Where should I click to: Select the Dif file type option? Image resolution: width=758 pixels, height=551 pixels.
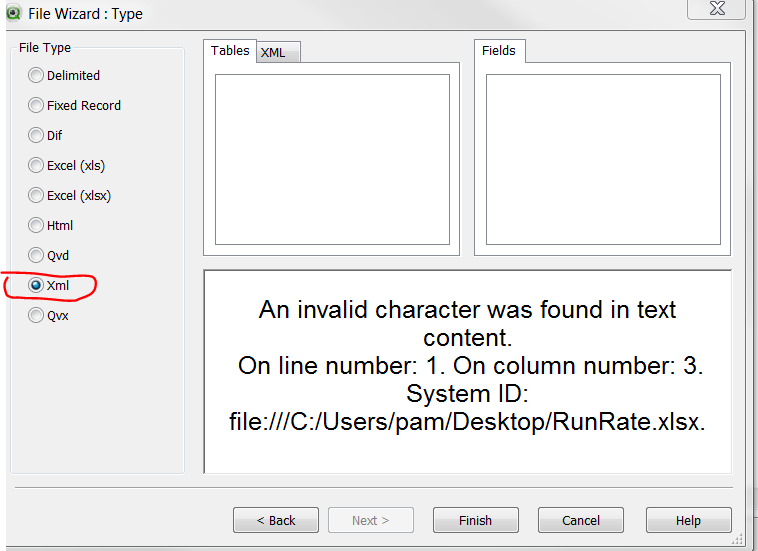[36, 135]
